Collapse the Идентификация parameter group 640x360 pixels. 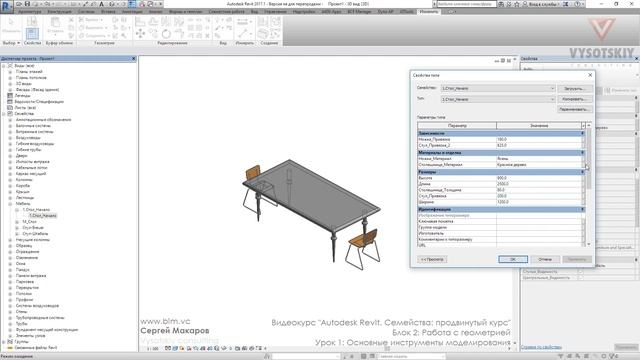click(582, 209)
